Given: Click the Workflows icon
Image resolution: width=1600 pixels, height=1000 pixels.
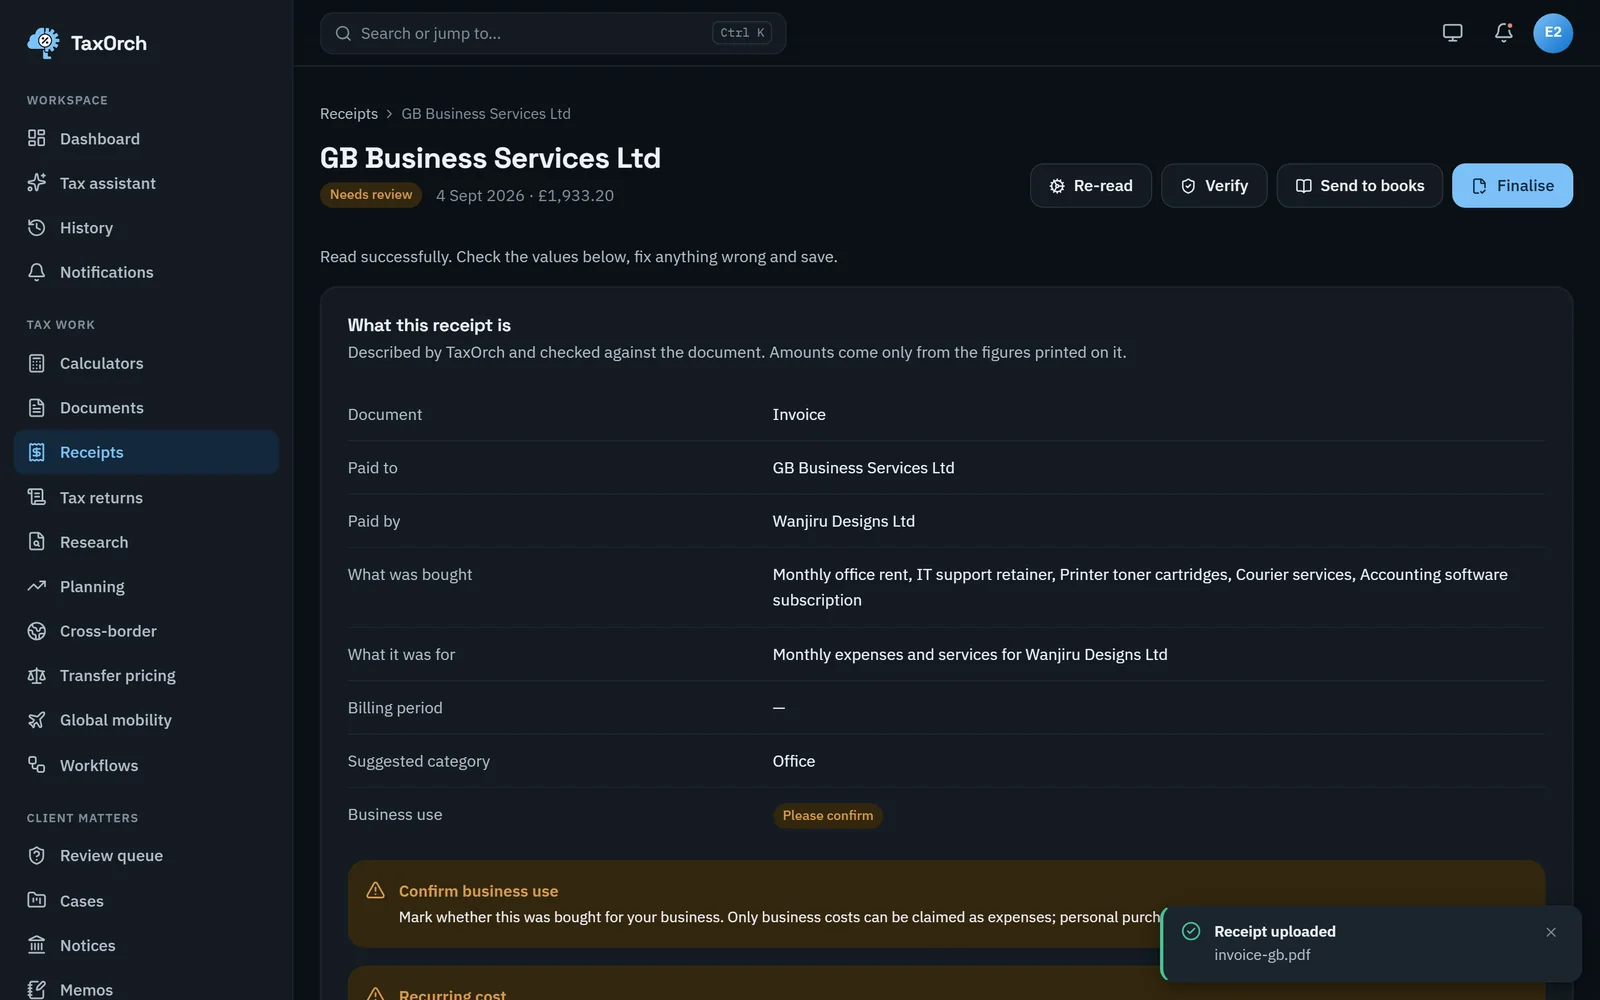Looking at the screenshot, I should pos(37,765).
